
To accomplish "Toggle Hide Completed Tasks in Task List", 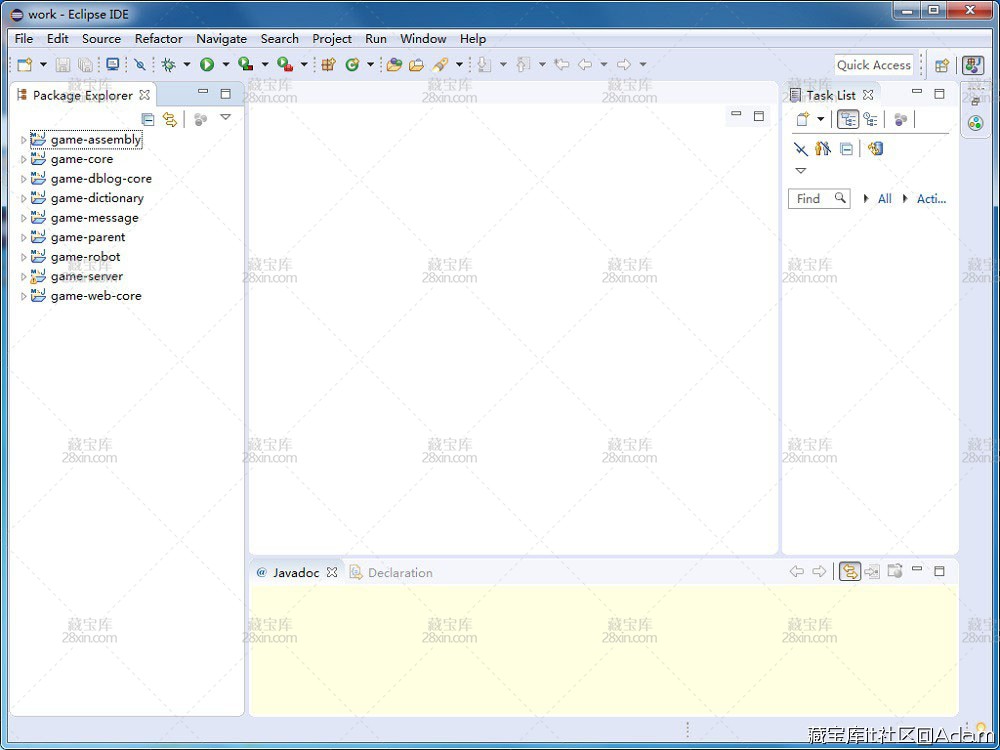I will pos(800,149).
